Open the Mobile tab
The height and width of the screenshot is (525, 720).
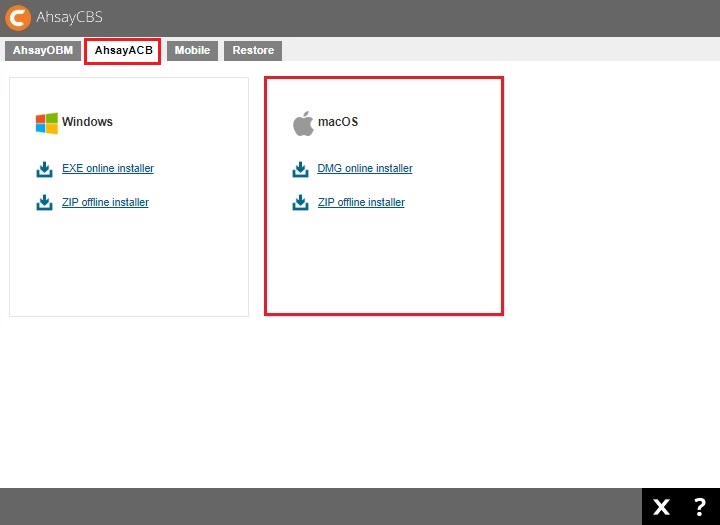pos(192,50)
